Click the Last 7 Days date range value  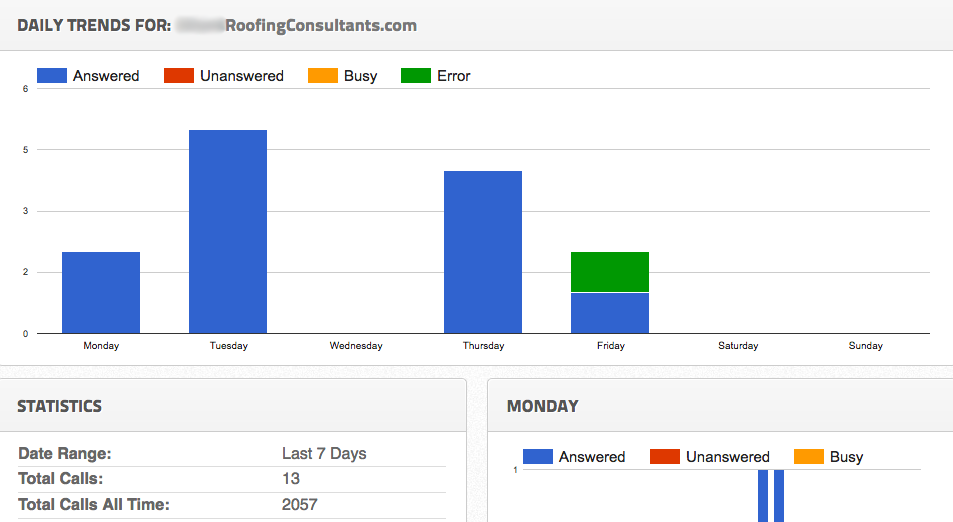click(324, 454)
